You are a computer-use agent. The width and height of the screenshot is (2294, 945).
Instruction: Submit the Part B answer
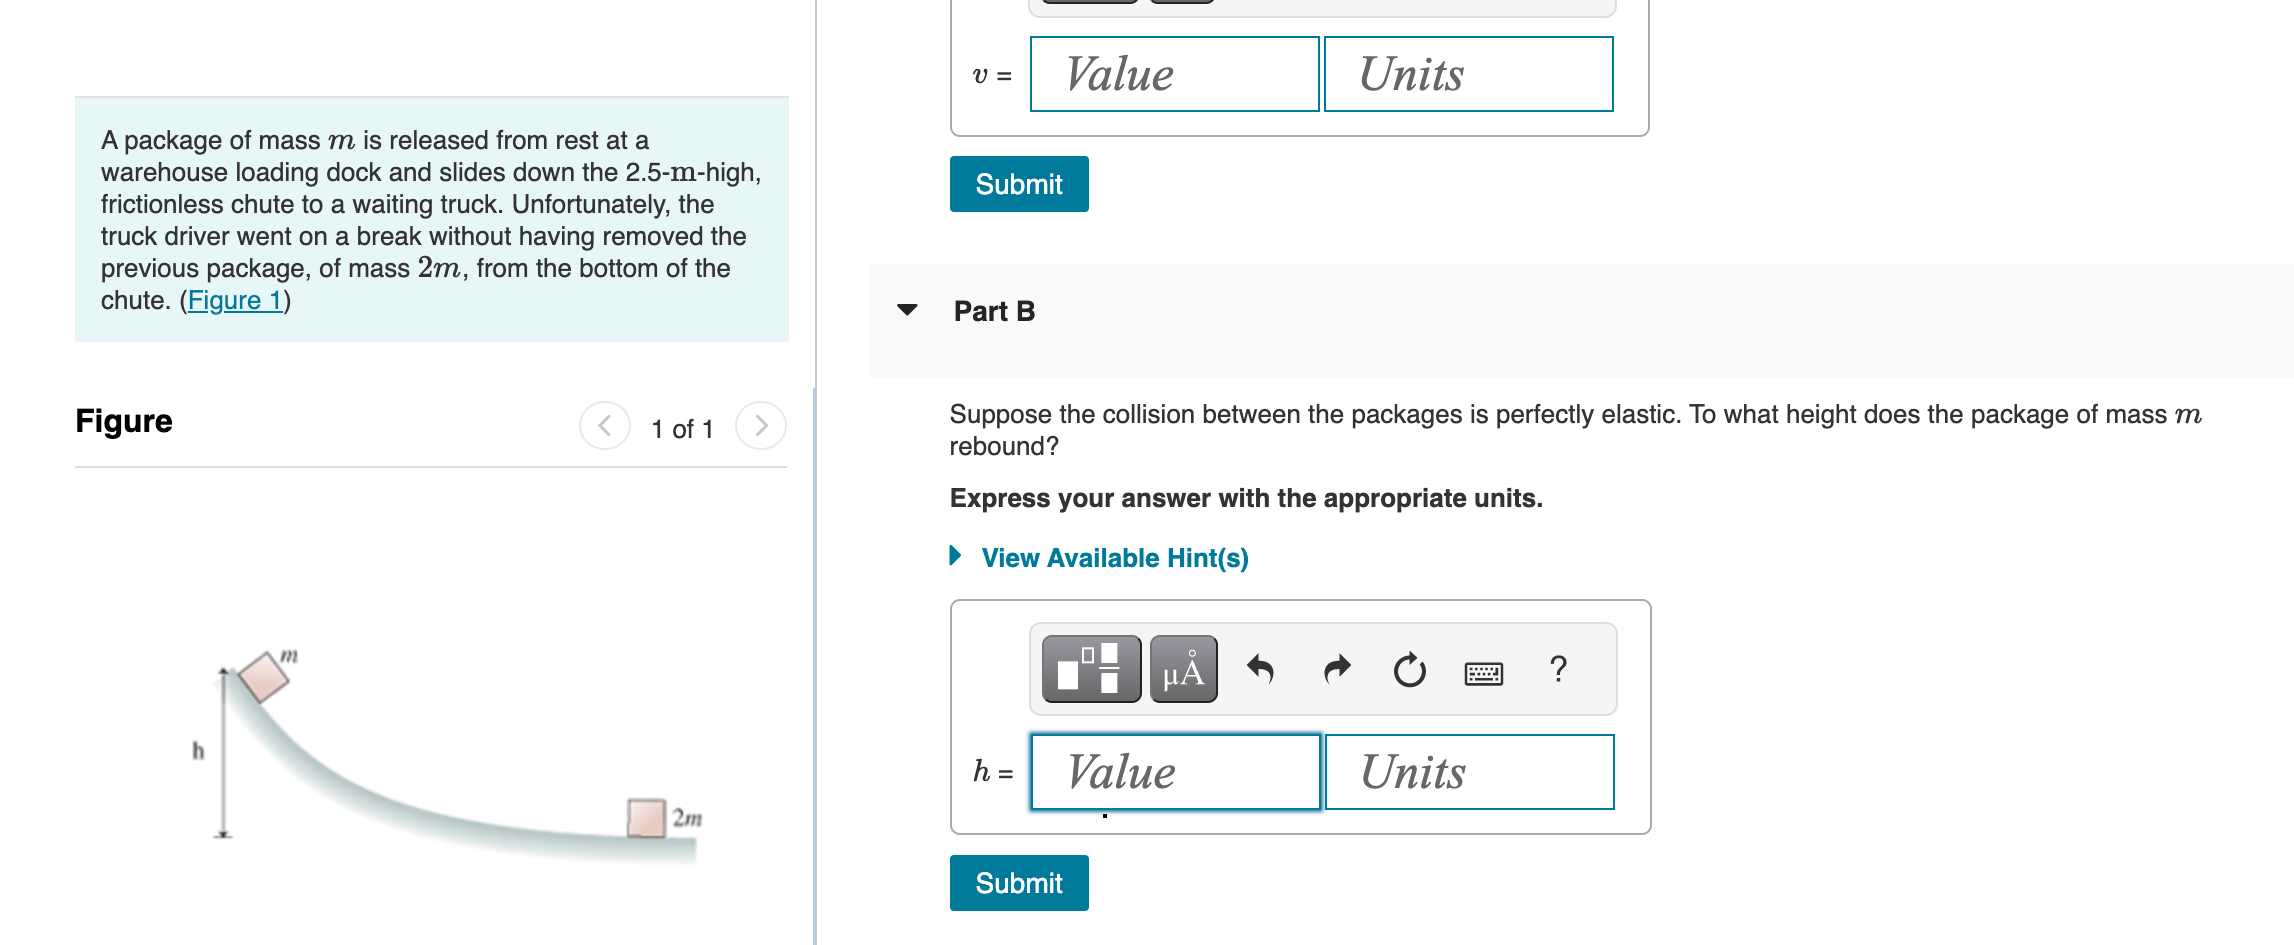coord(1018,882)
